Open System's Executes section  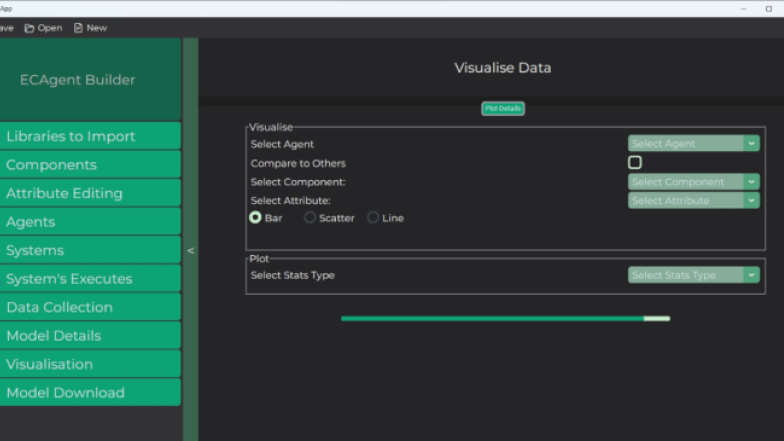coord(90,278)
